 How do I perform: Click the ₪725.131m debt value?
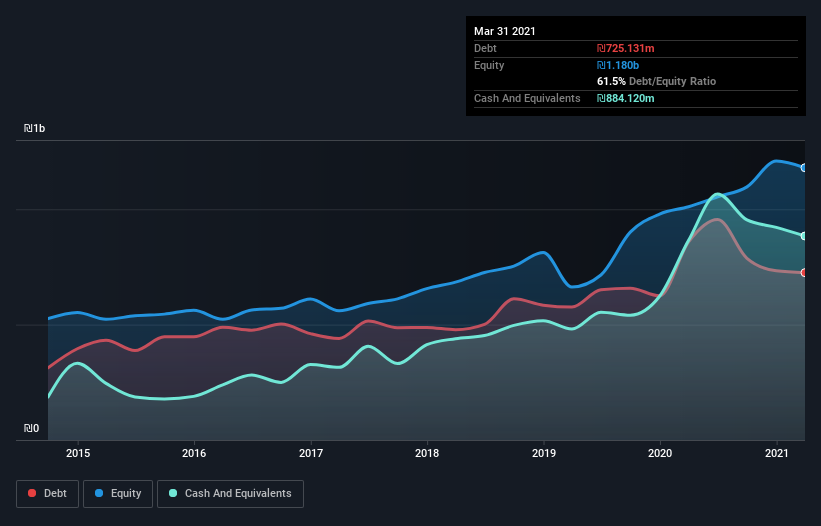pos(626,48)
